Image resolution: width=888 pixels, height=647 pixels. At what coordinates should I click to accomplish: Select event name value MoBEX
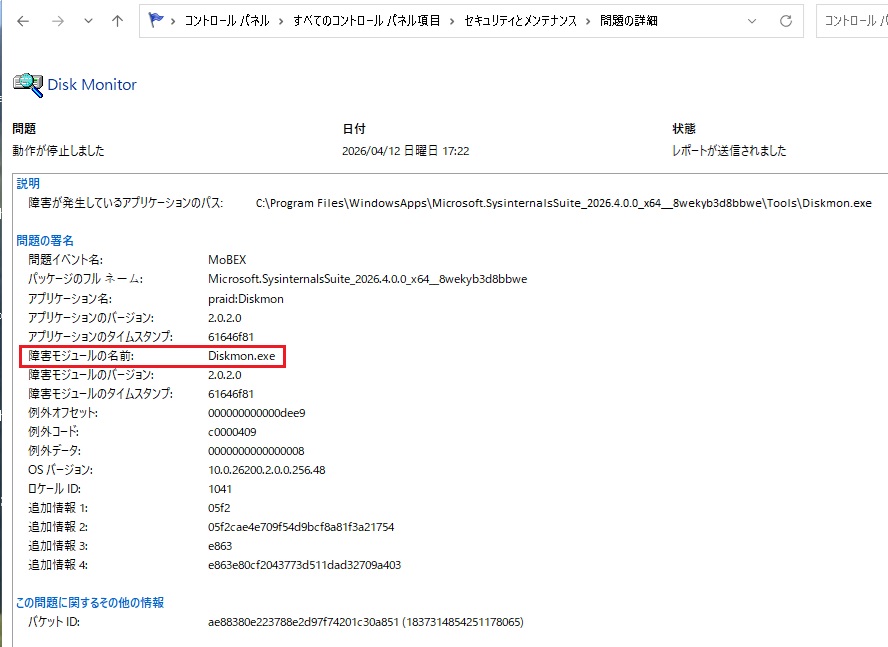[227, 259]
